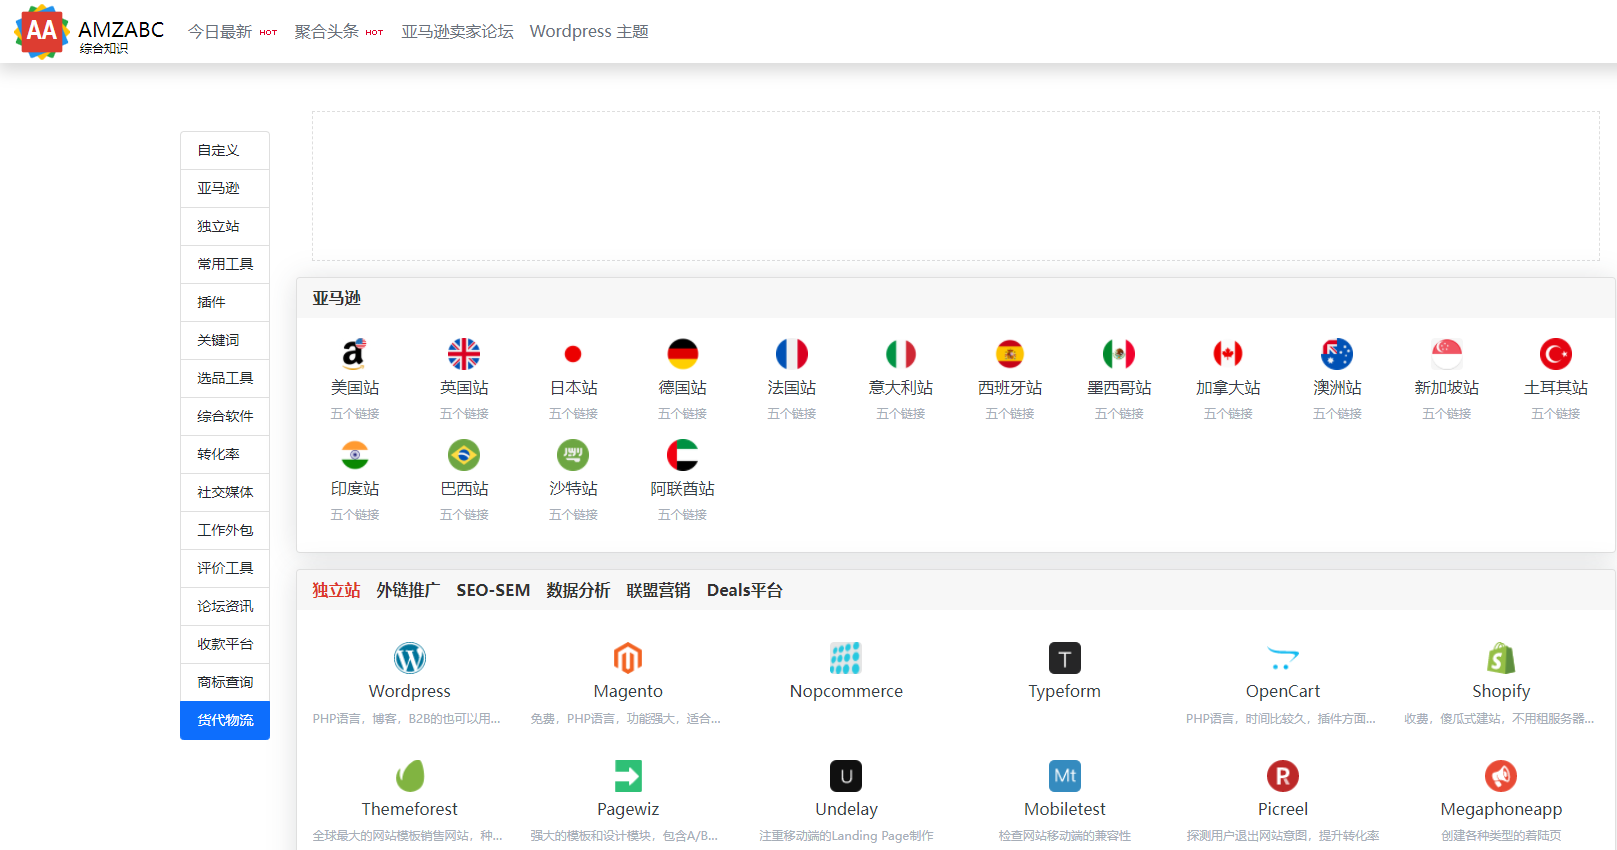Image resolution: width=1617 pixels, height=850 pixels.
Task: Open the Germany flag icon (德国站)
Action: tap(683, 354)
